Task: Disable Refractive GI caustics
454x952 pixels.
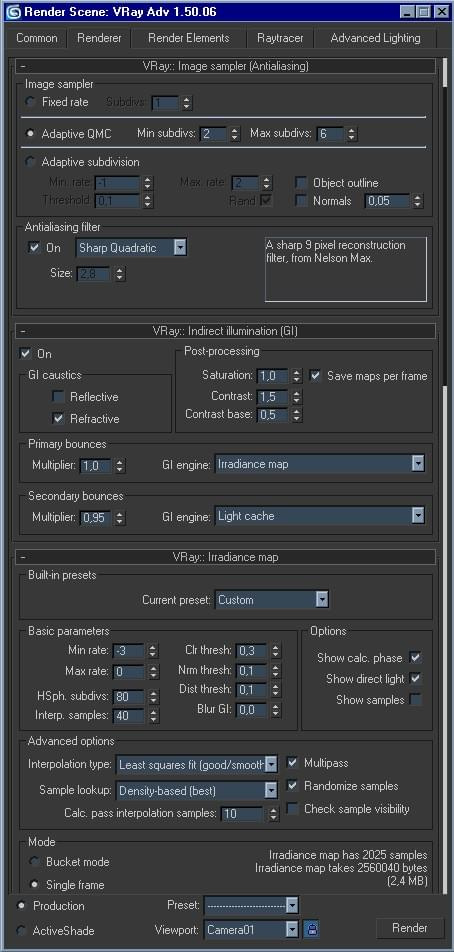Action: [x=58, y=418]
